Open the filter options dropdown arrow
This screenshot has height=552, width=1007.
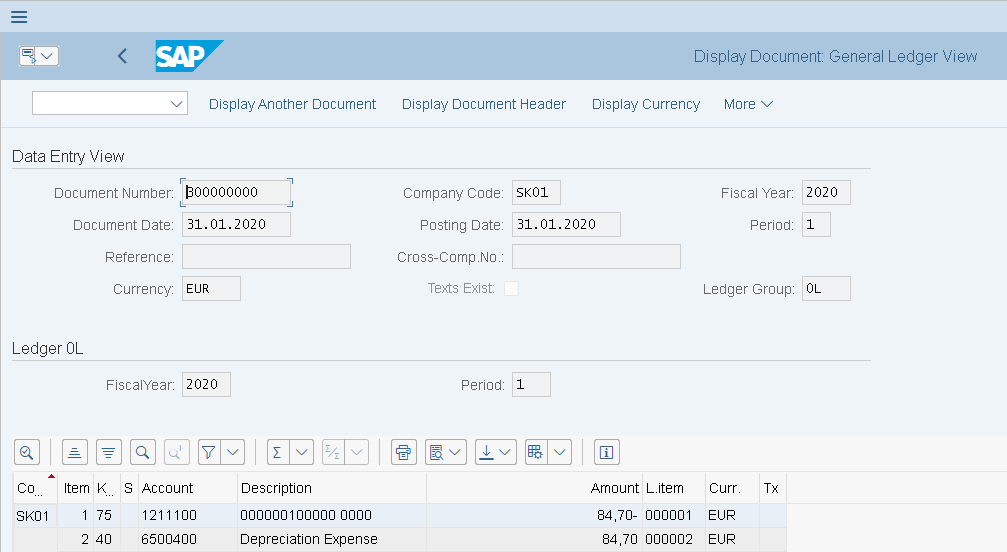pyautogui.click(x=233, y=452)
